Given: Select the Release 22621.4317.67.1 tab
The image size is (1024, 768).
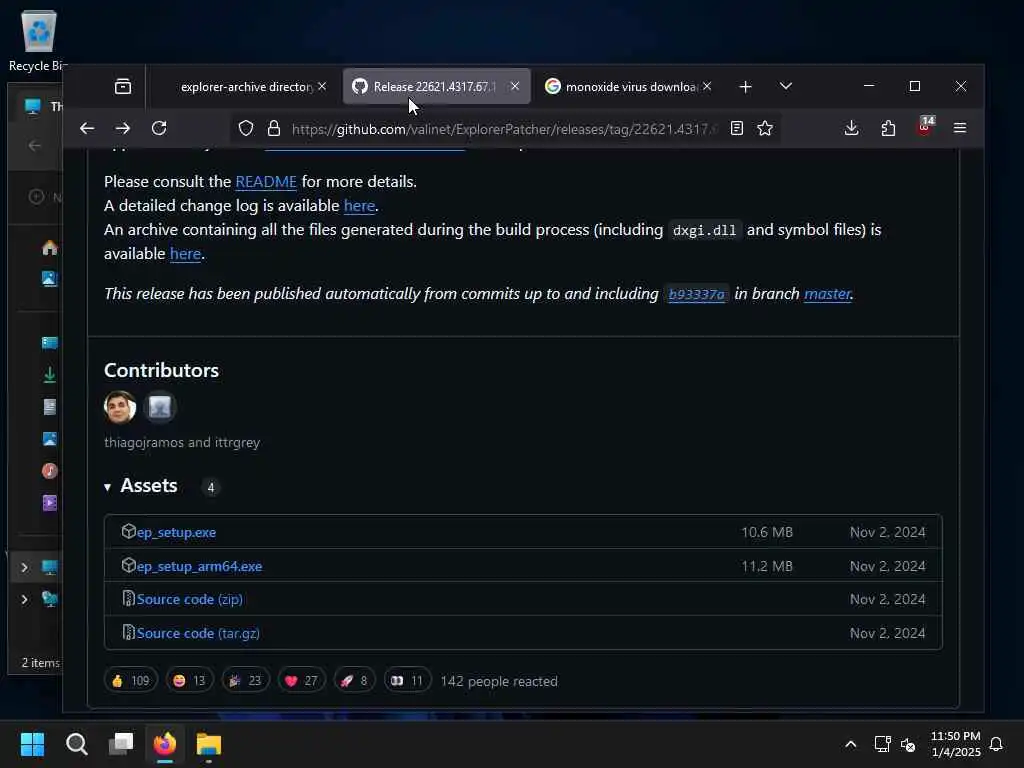Looking at the screenshot, I should pyautogui.click(x=434, y=86).
